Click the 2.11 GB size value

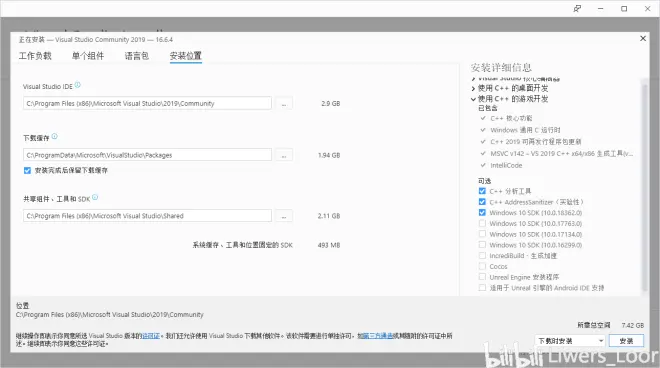coord(329,216)
